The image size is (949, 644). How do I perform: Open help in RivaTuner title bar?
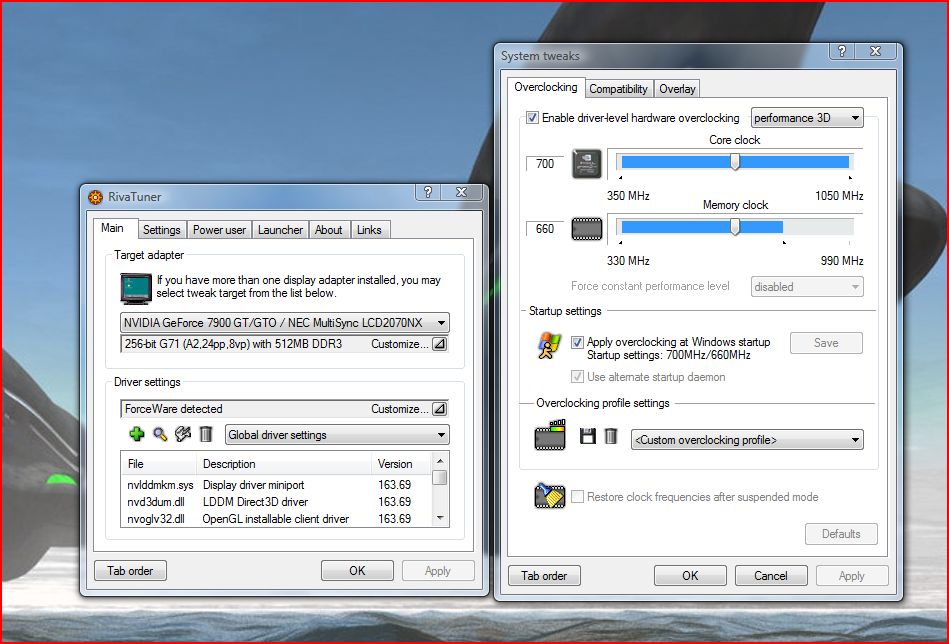(x=428, y=192)
